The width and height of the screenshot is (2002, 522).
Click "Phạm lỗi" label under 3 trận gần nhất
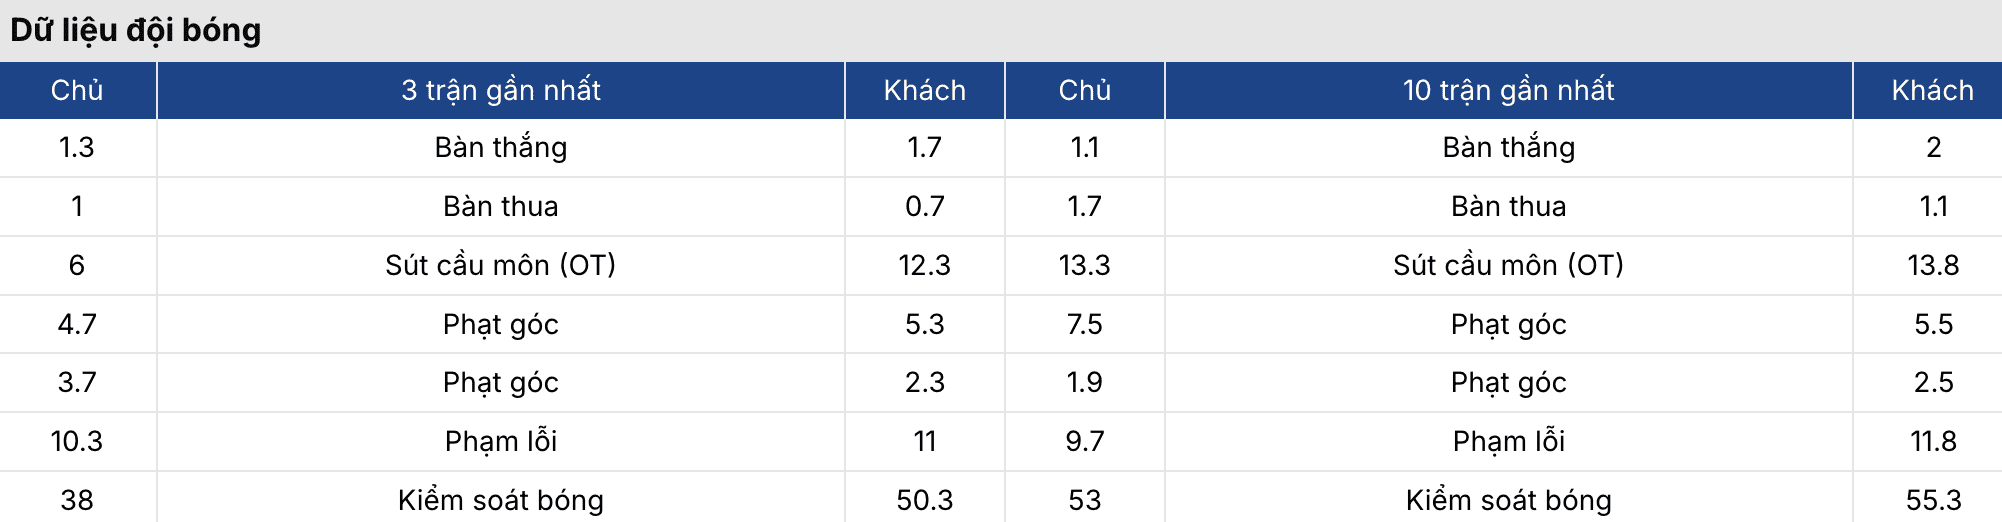501,441
